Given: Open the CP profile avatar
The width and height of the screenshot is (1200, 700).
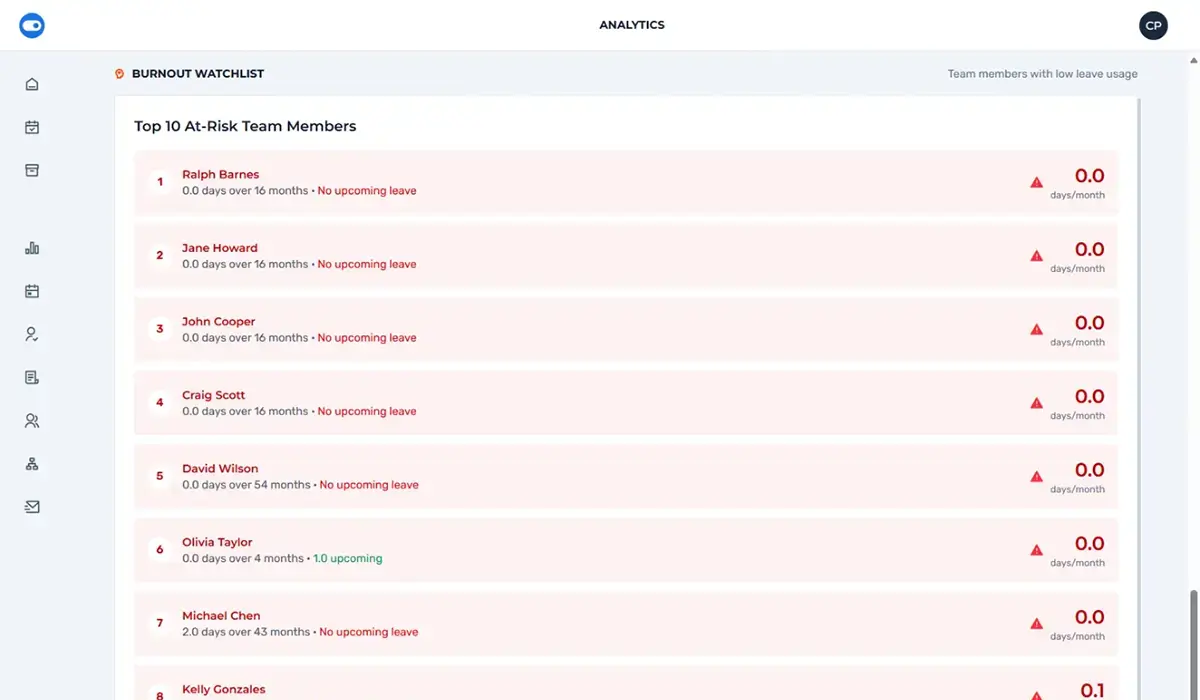Looking at the screenshot, I should click(x=1153, y=25).
